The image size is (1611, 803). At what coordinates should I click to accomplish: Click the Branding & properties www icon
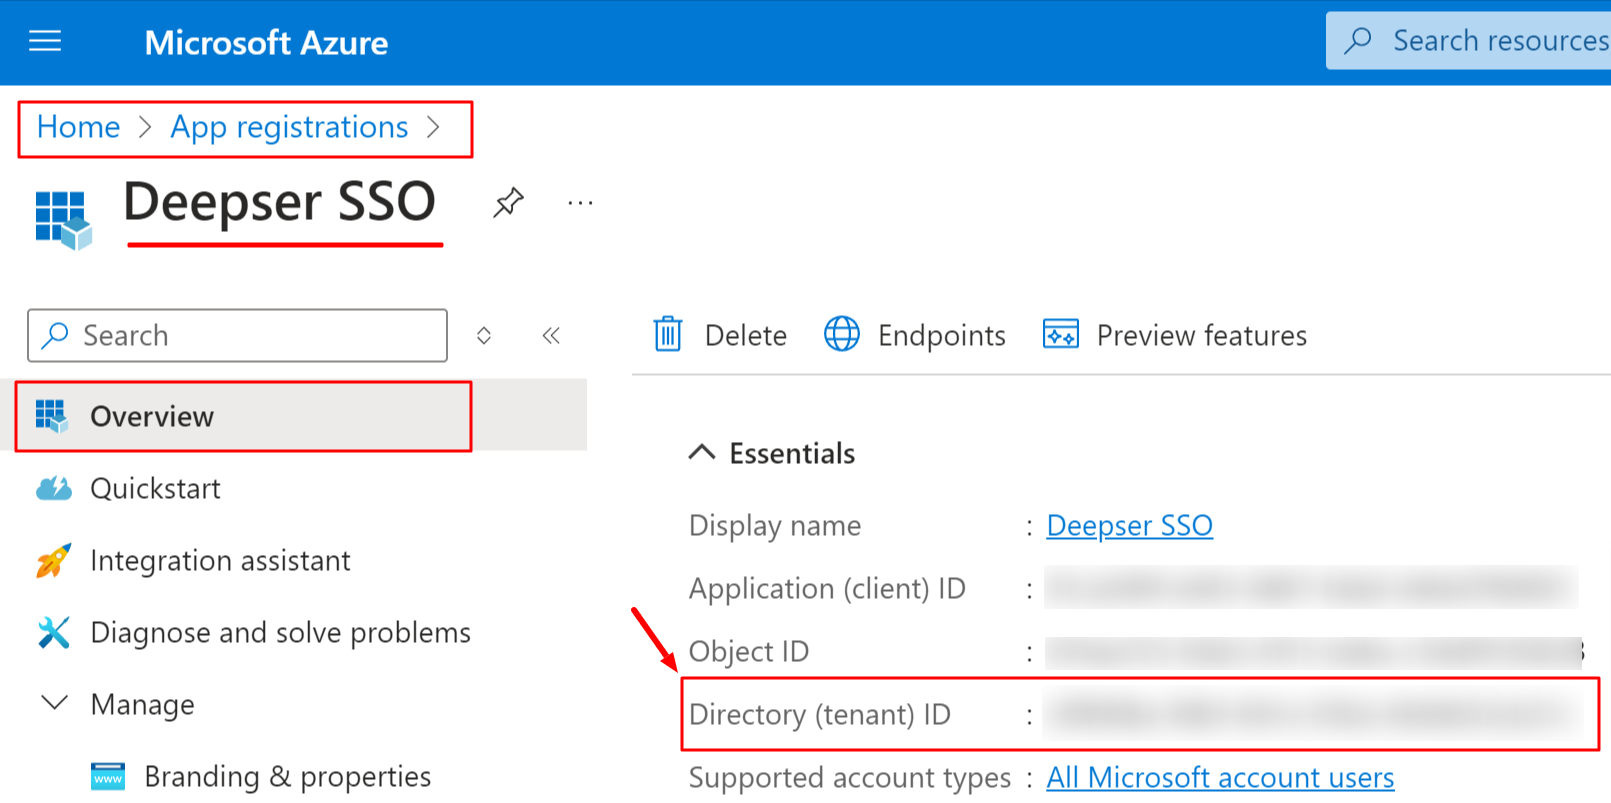point(108,777)
